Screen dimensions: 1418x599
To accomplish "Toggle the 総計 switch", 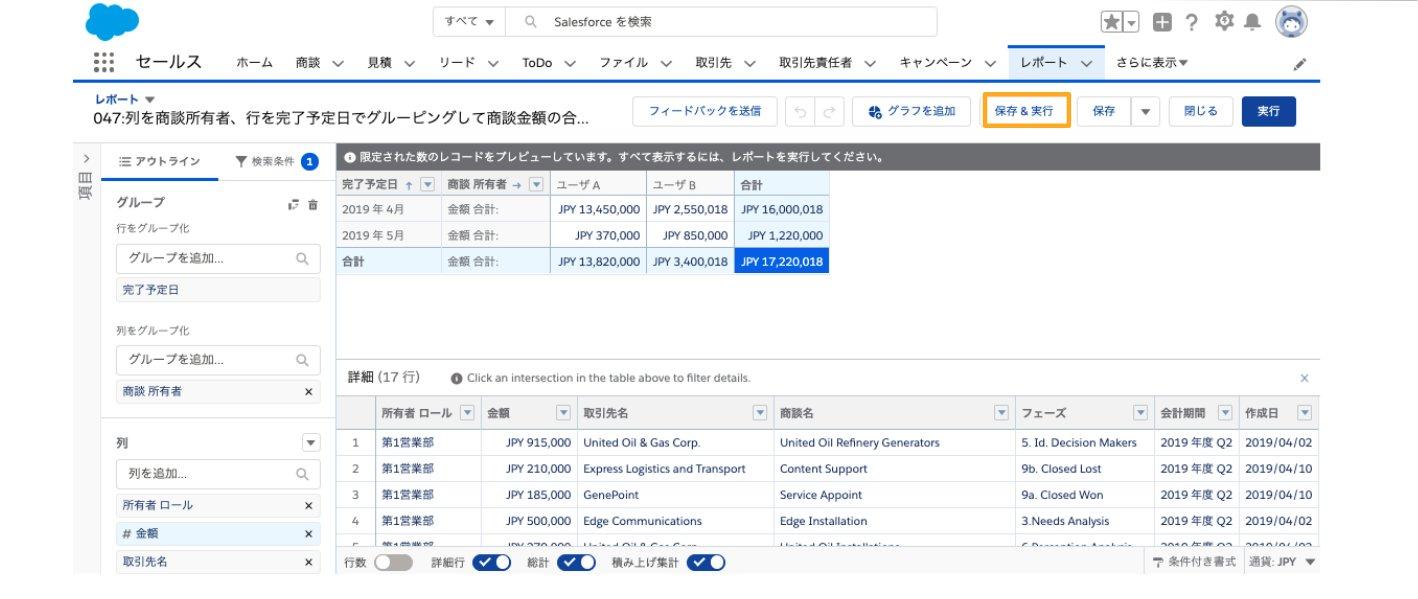I will pos(576,562).
